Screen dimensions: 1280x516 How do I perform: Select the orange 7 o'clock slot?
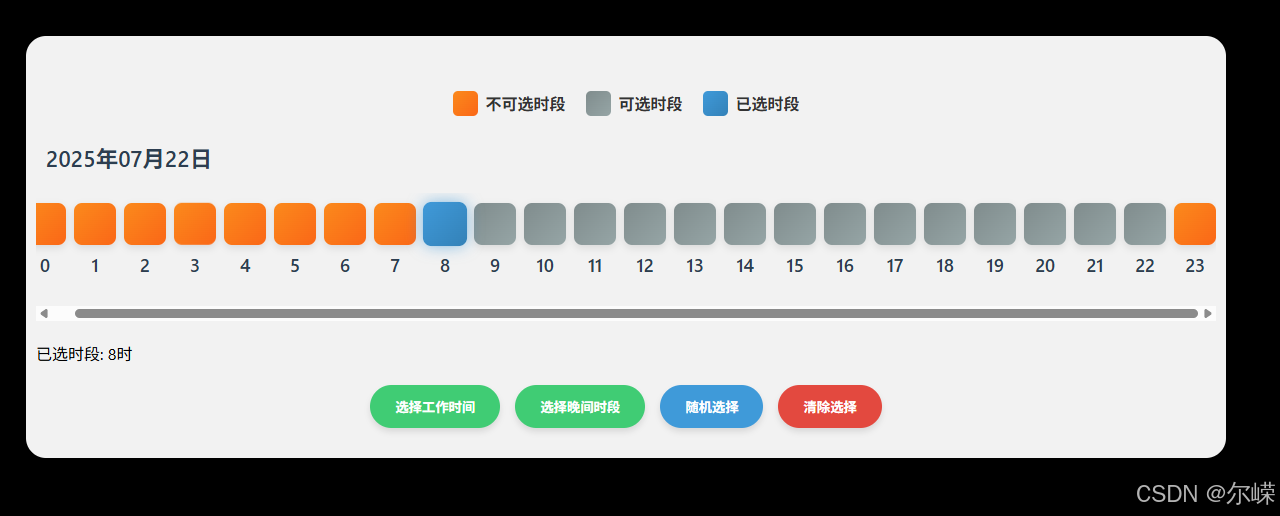395,224
